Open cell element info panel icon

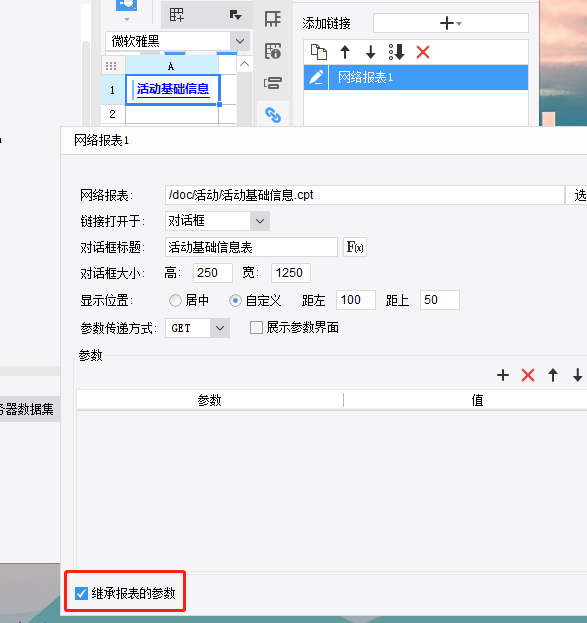273,51
